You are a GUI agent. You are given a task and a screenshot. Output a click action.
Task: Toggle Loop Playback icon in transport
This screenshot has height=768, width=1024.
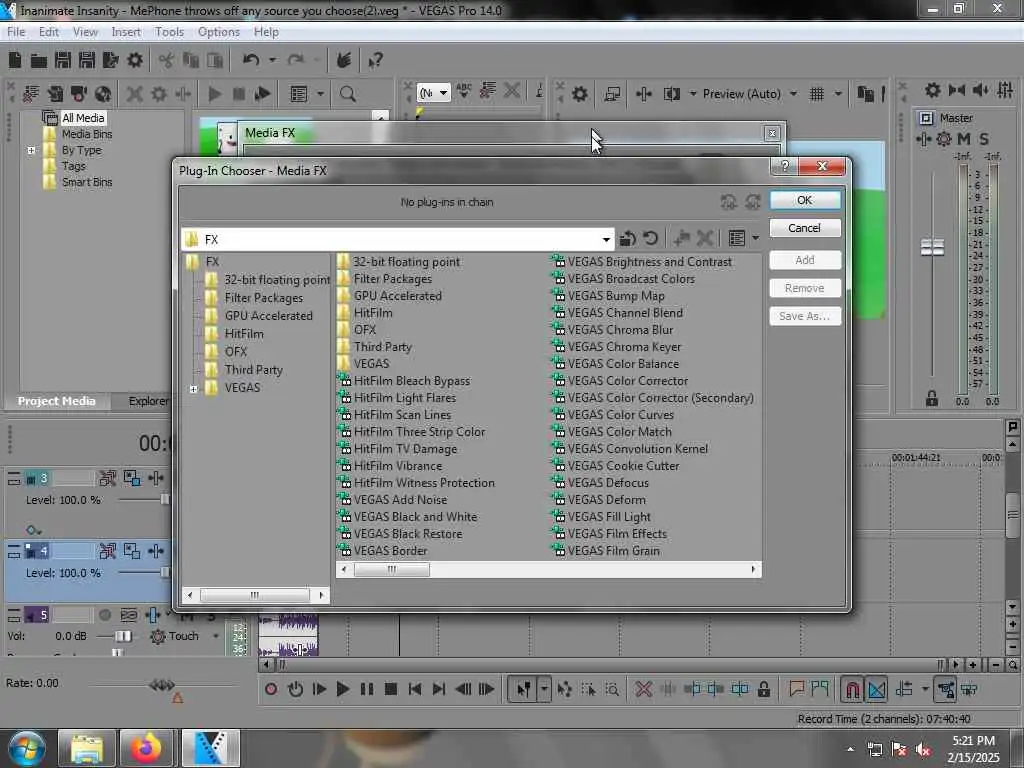(x=295, y=689)
